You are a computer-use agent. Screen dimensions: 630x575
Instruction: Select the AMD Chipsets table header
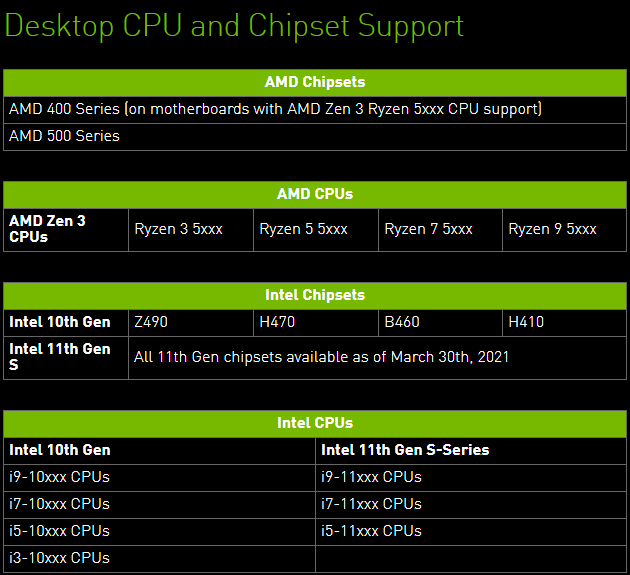point(315,82)
